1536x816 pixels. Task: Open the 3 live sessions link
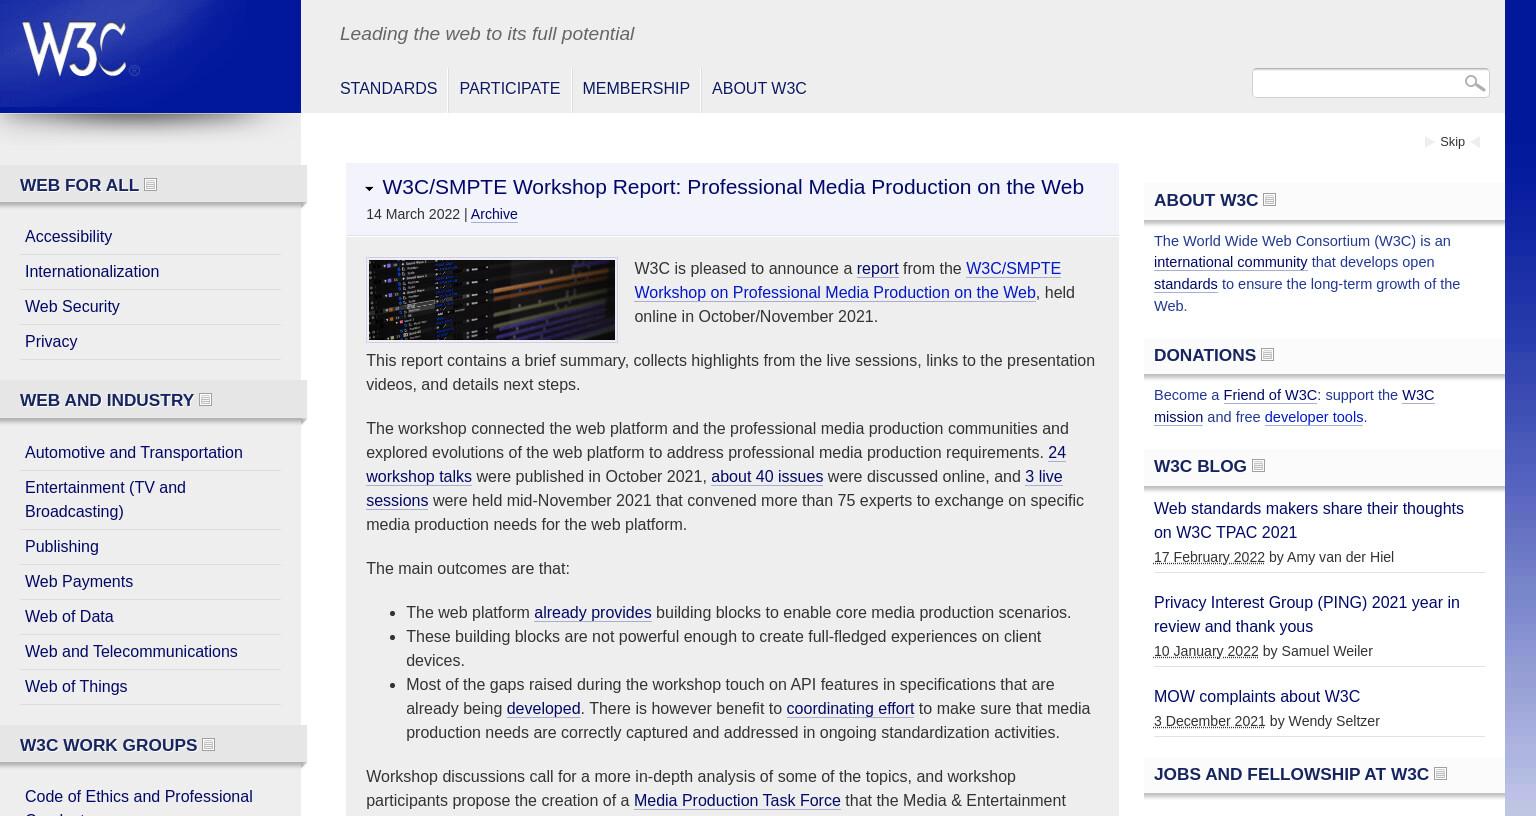(x=714, y=489)
